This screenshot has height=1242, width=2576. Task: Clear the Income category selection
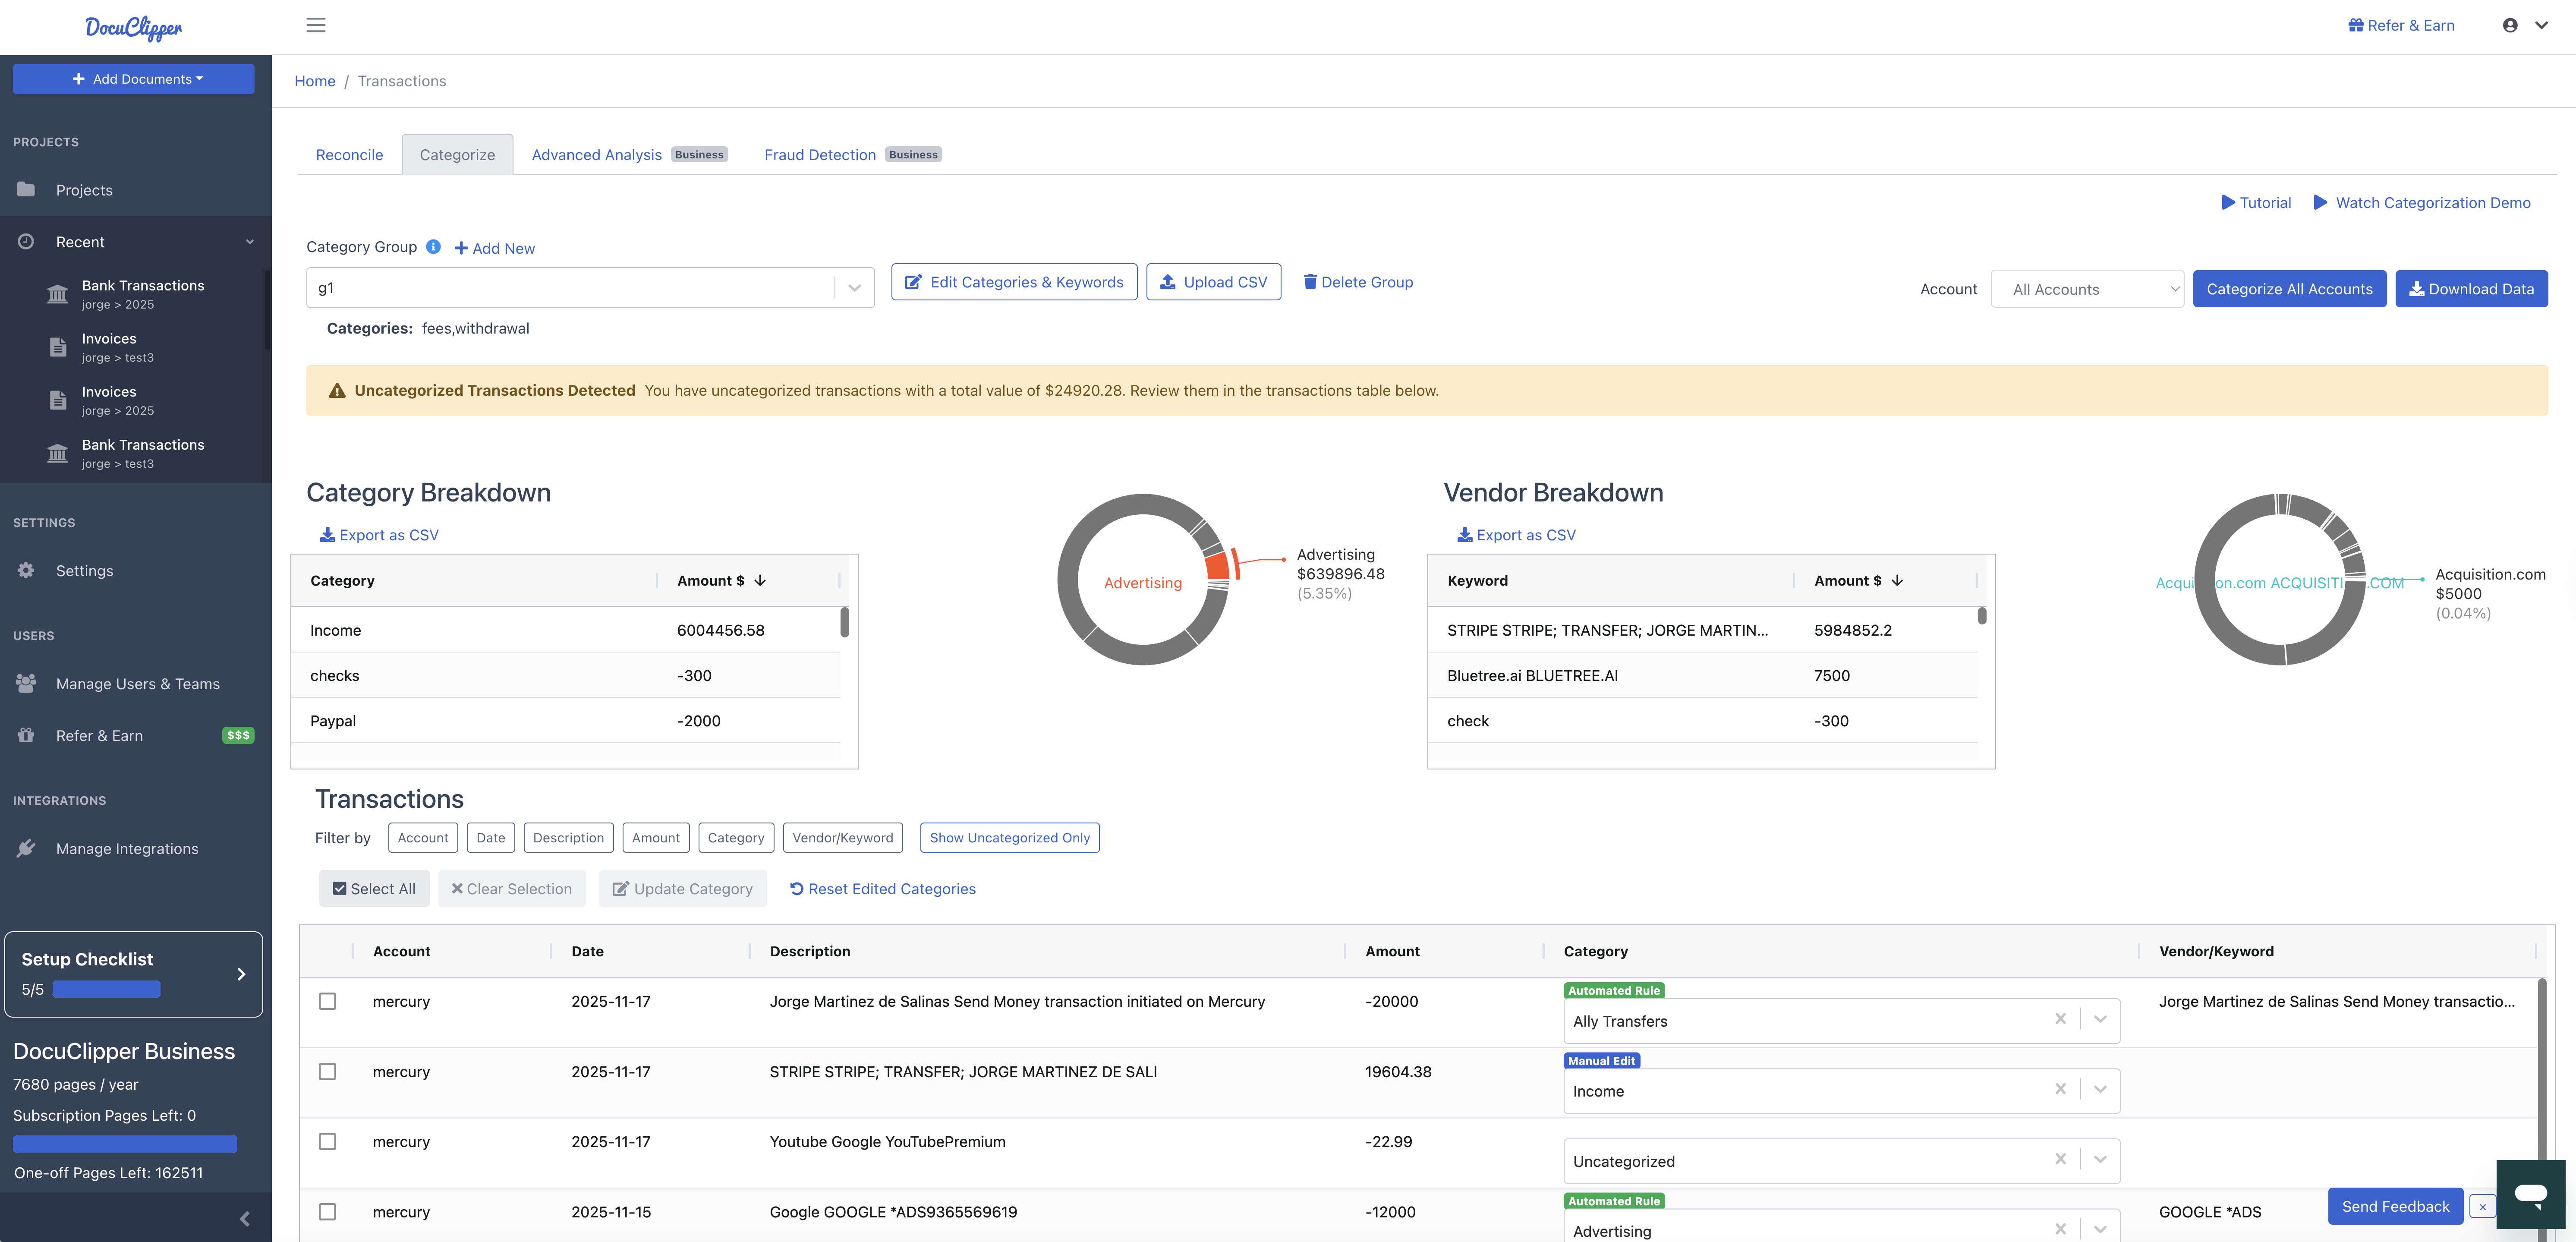tap(2060, 1089)
